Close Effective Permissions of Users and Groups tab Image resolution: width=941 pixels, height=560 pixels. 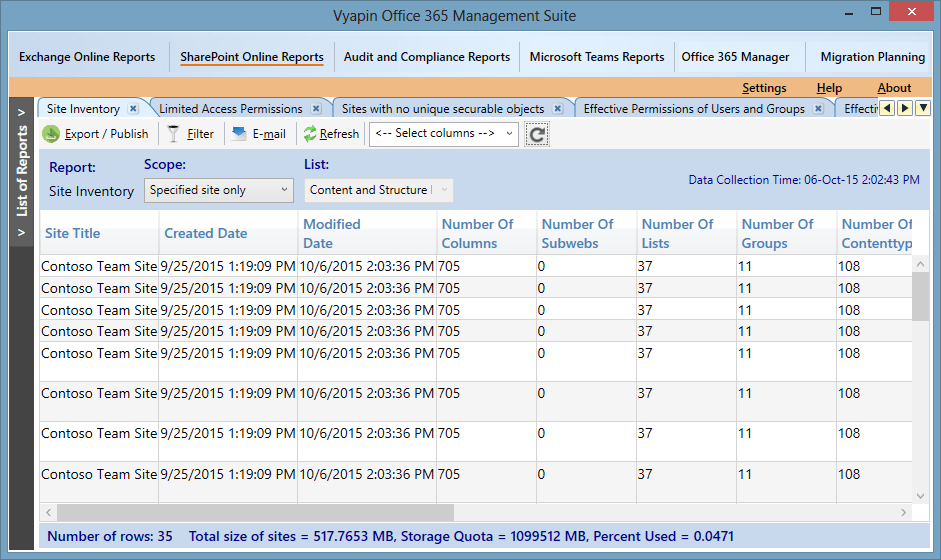tap(818, 109)
